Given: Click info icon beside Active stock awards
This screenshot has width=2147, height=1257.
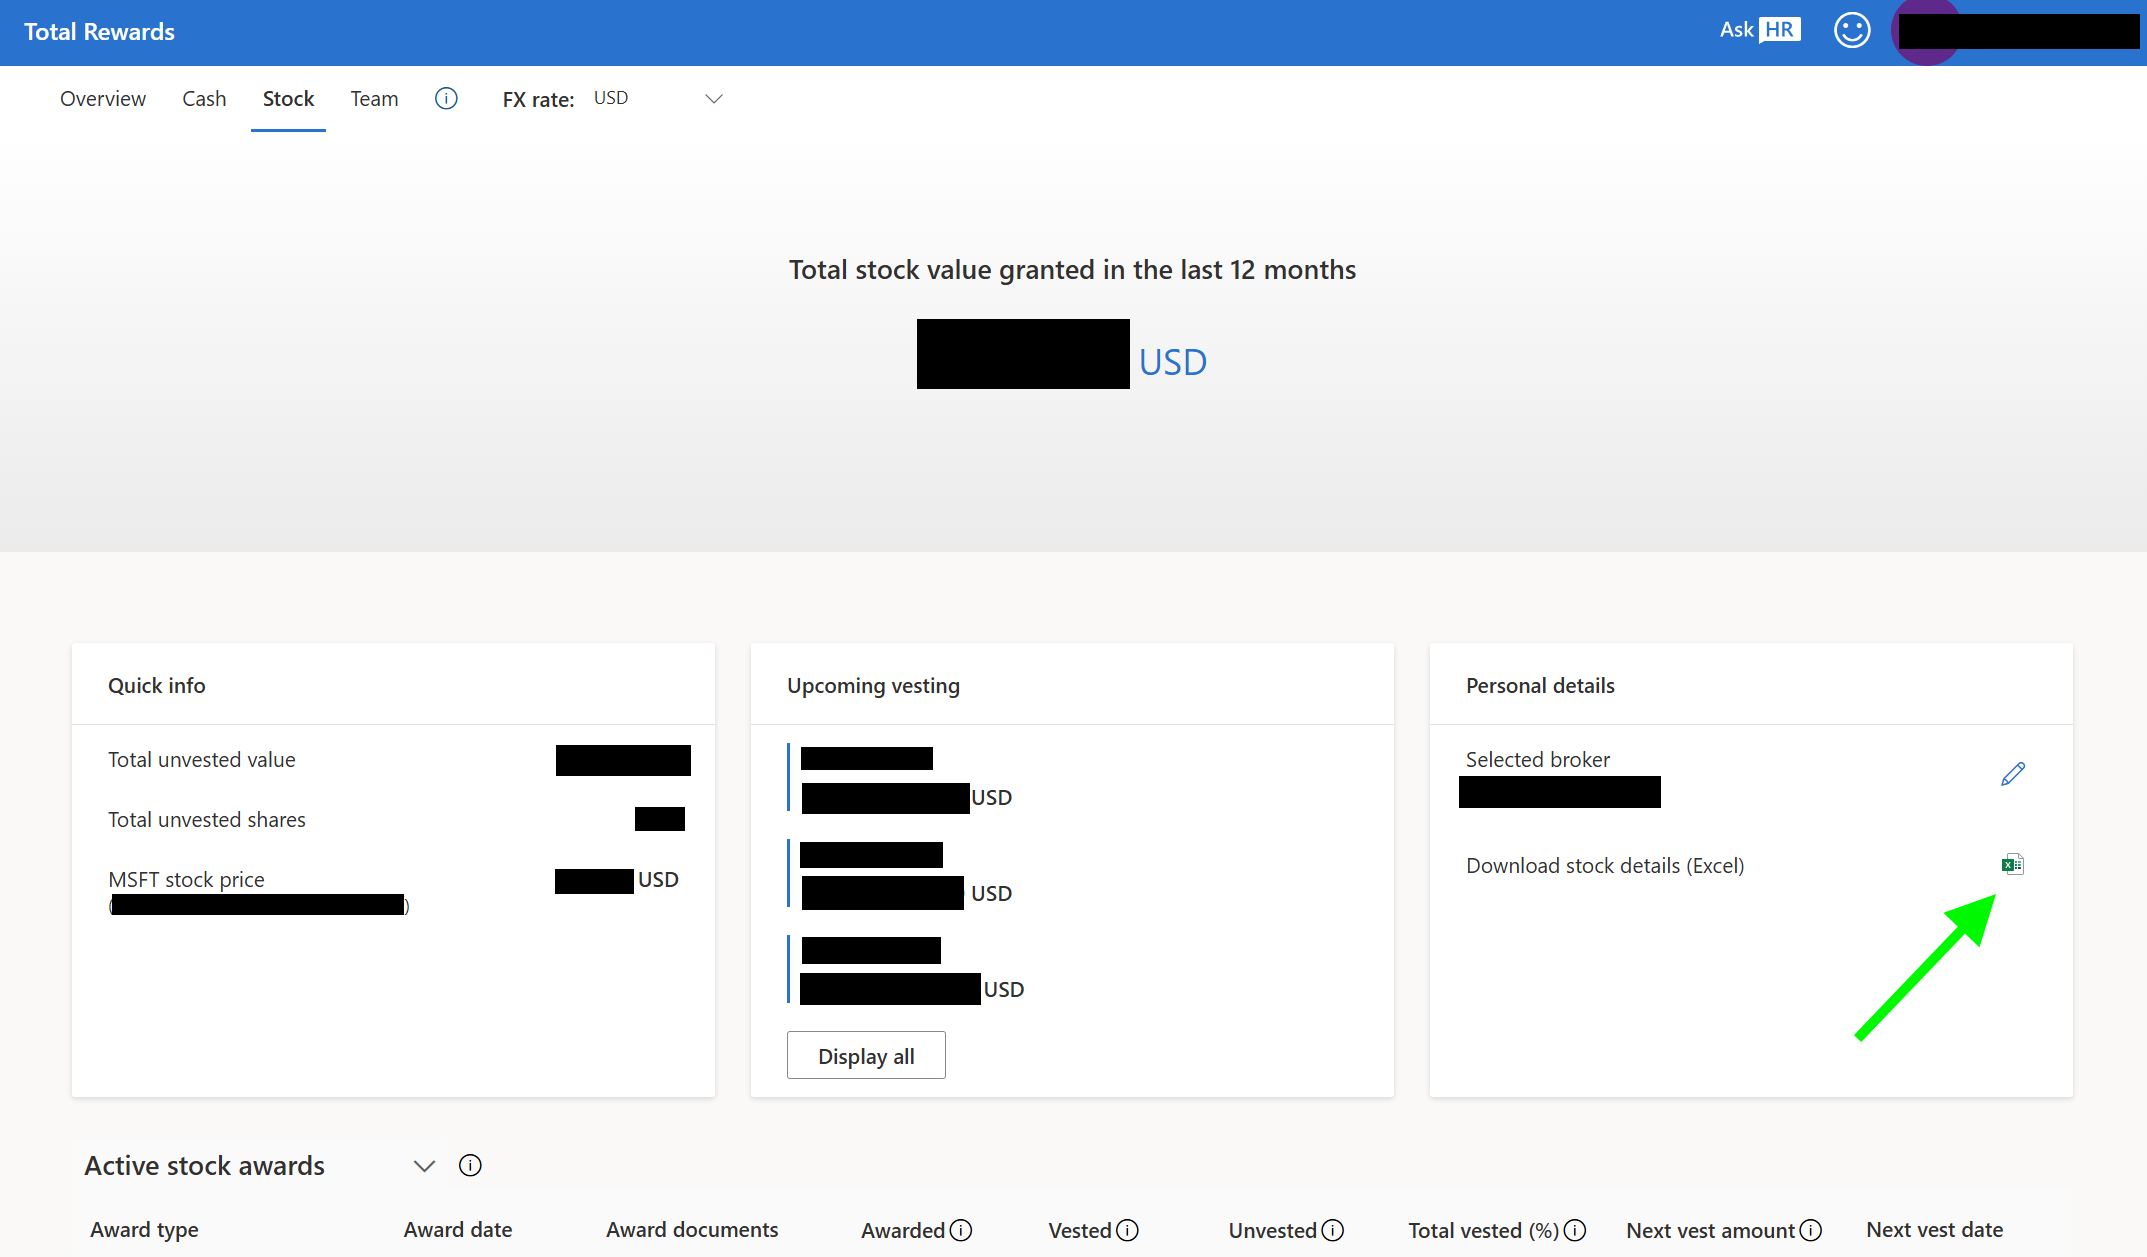Looking at the screenshot, I should coord(470,1165).
